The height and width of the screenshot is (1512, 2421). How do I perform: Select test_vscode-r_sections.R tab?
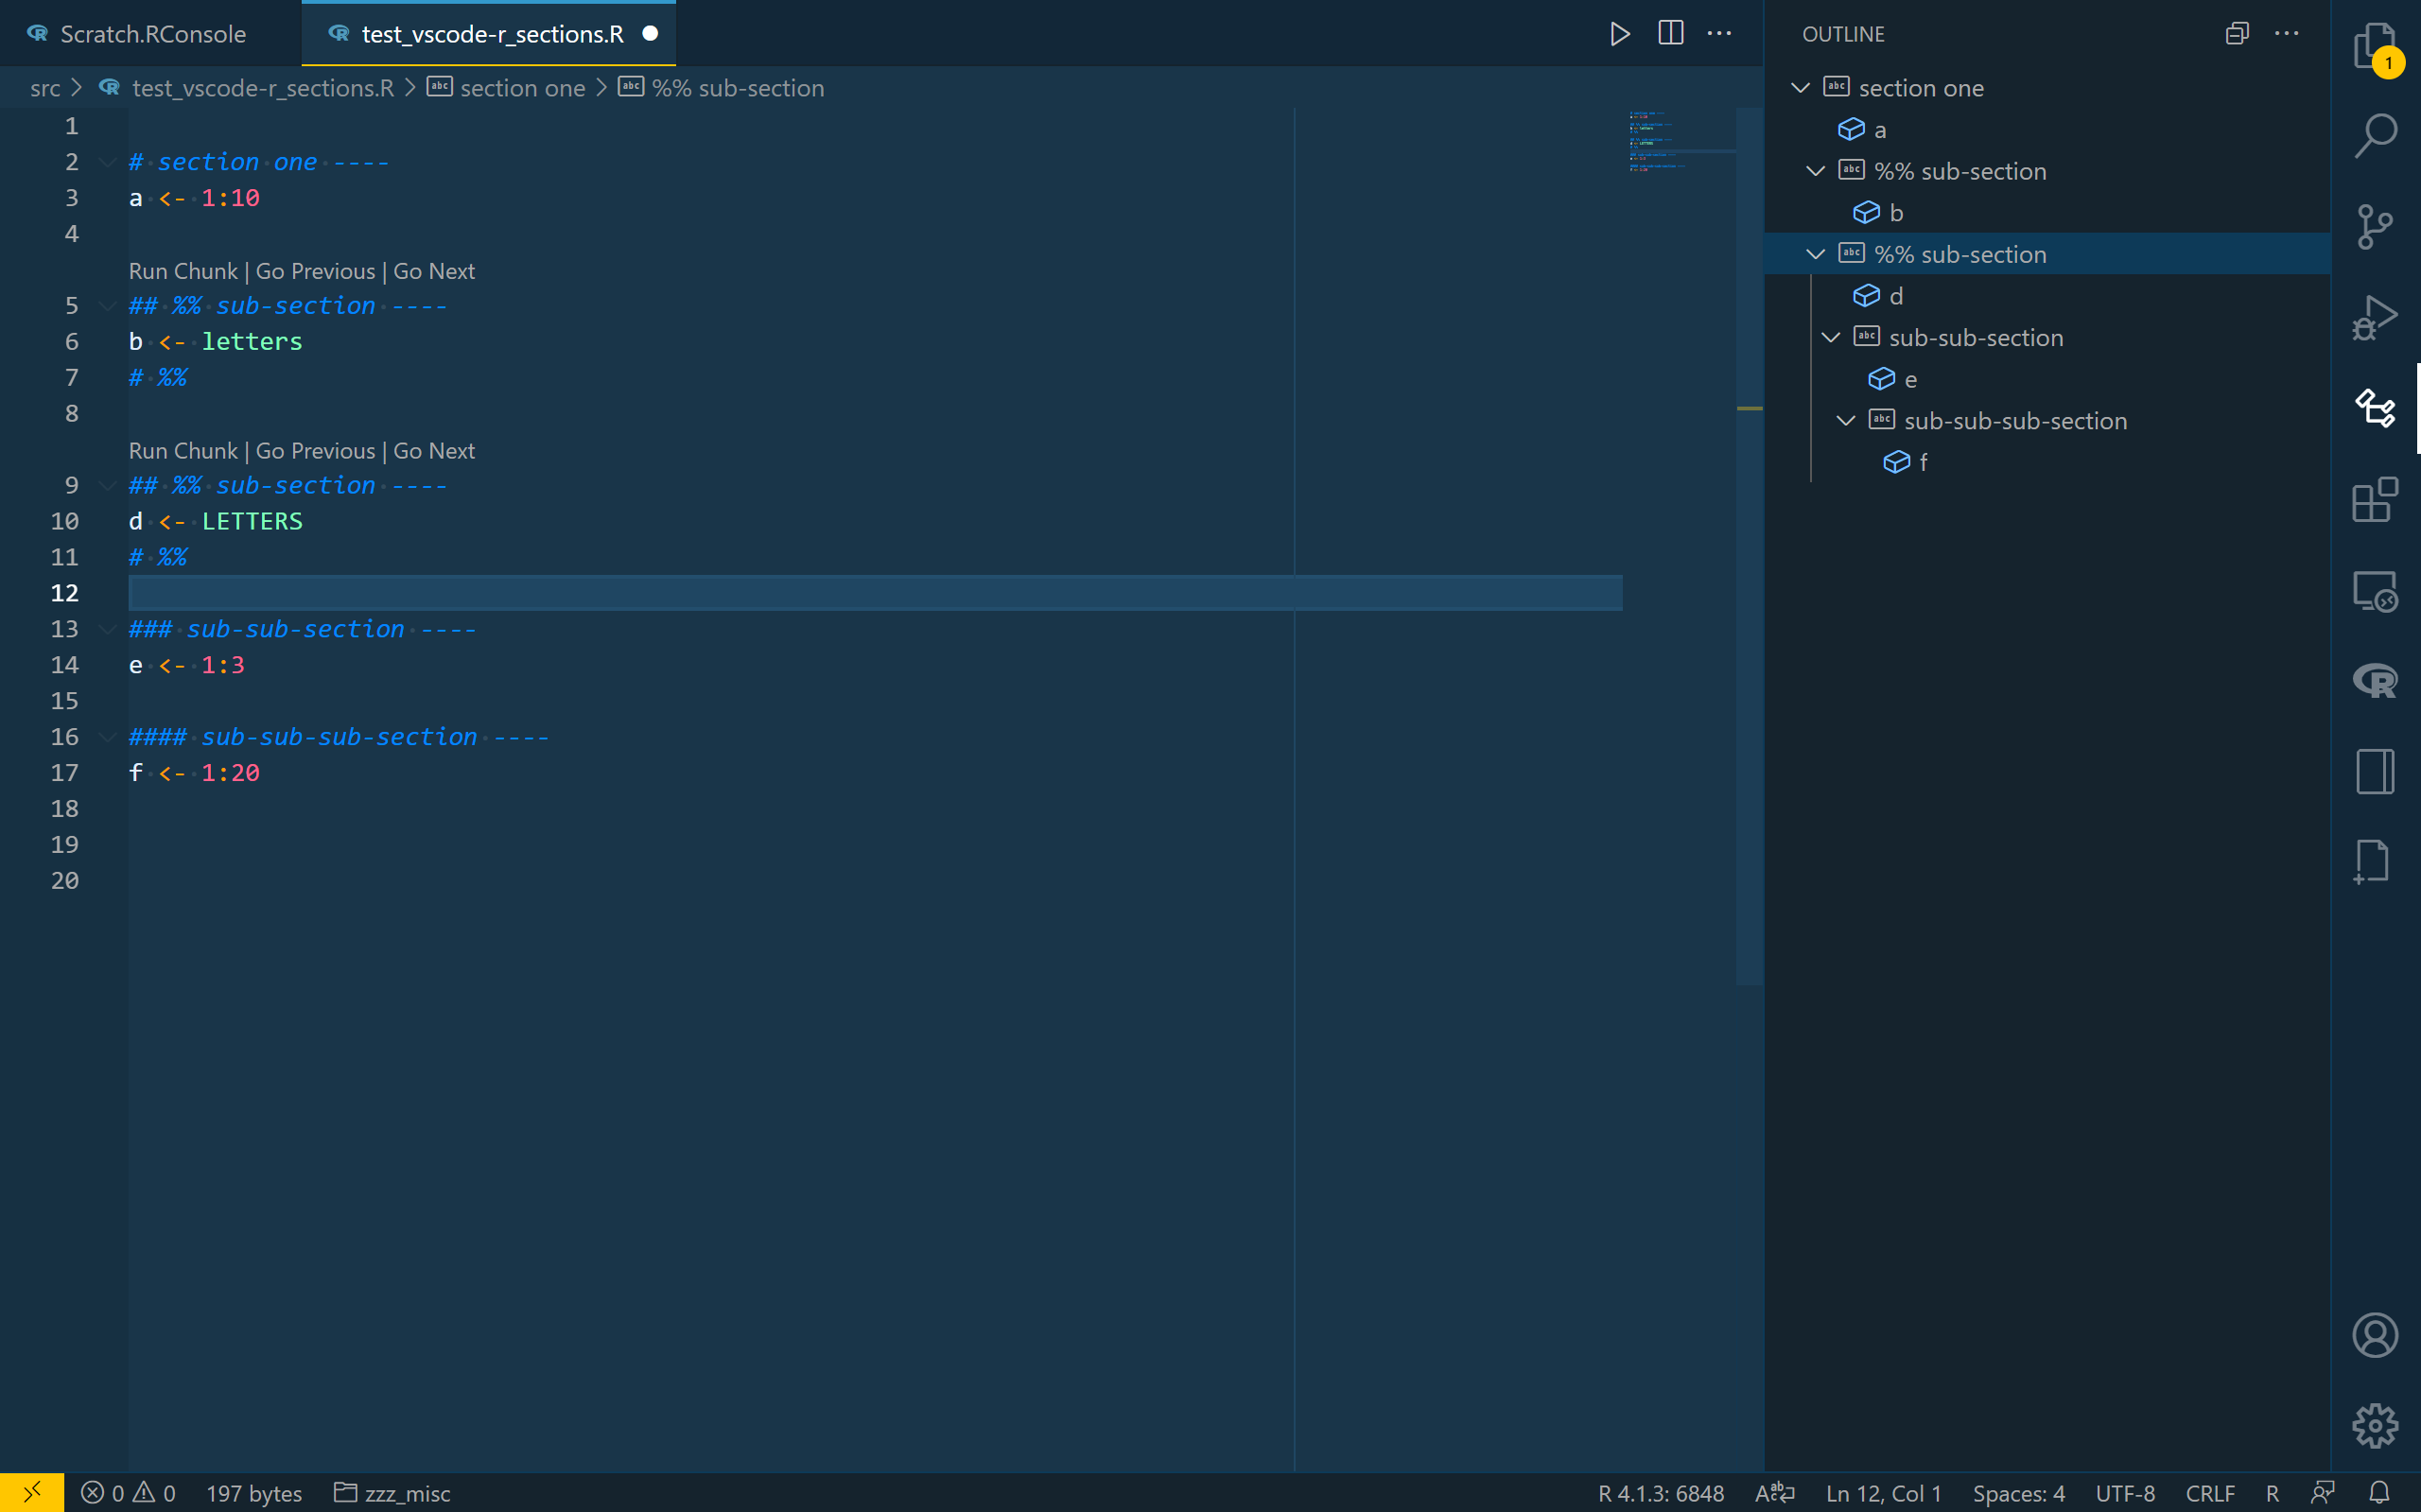(x=491, y=34)
